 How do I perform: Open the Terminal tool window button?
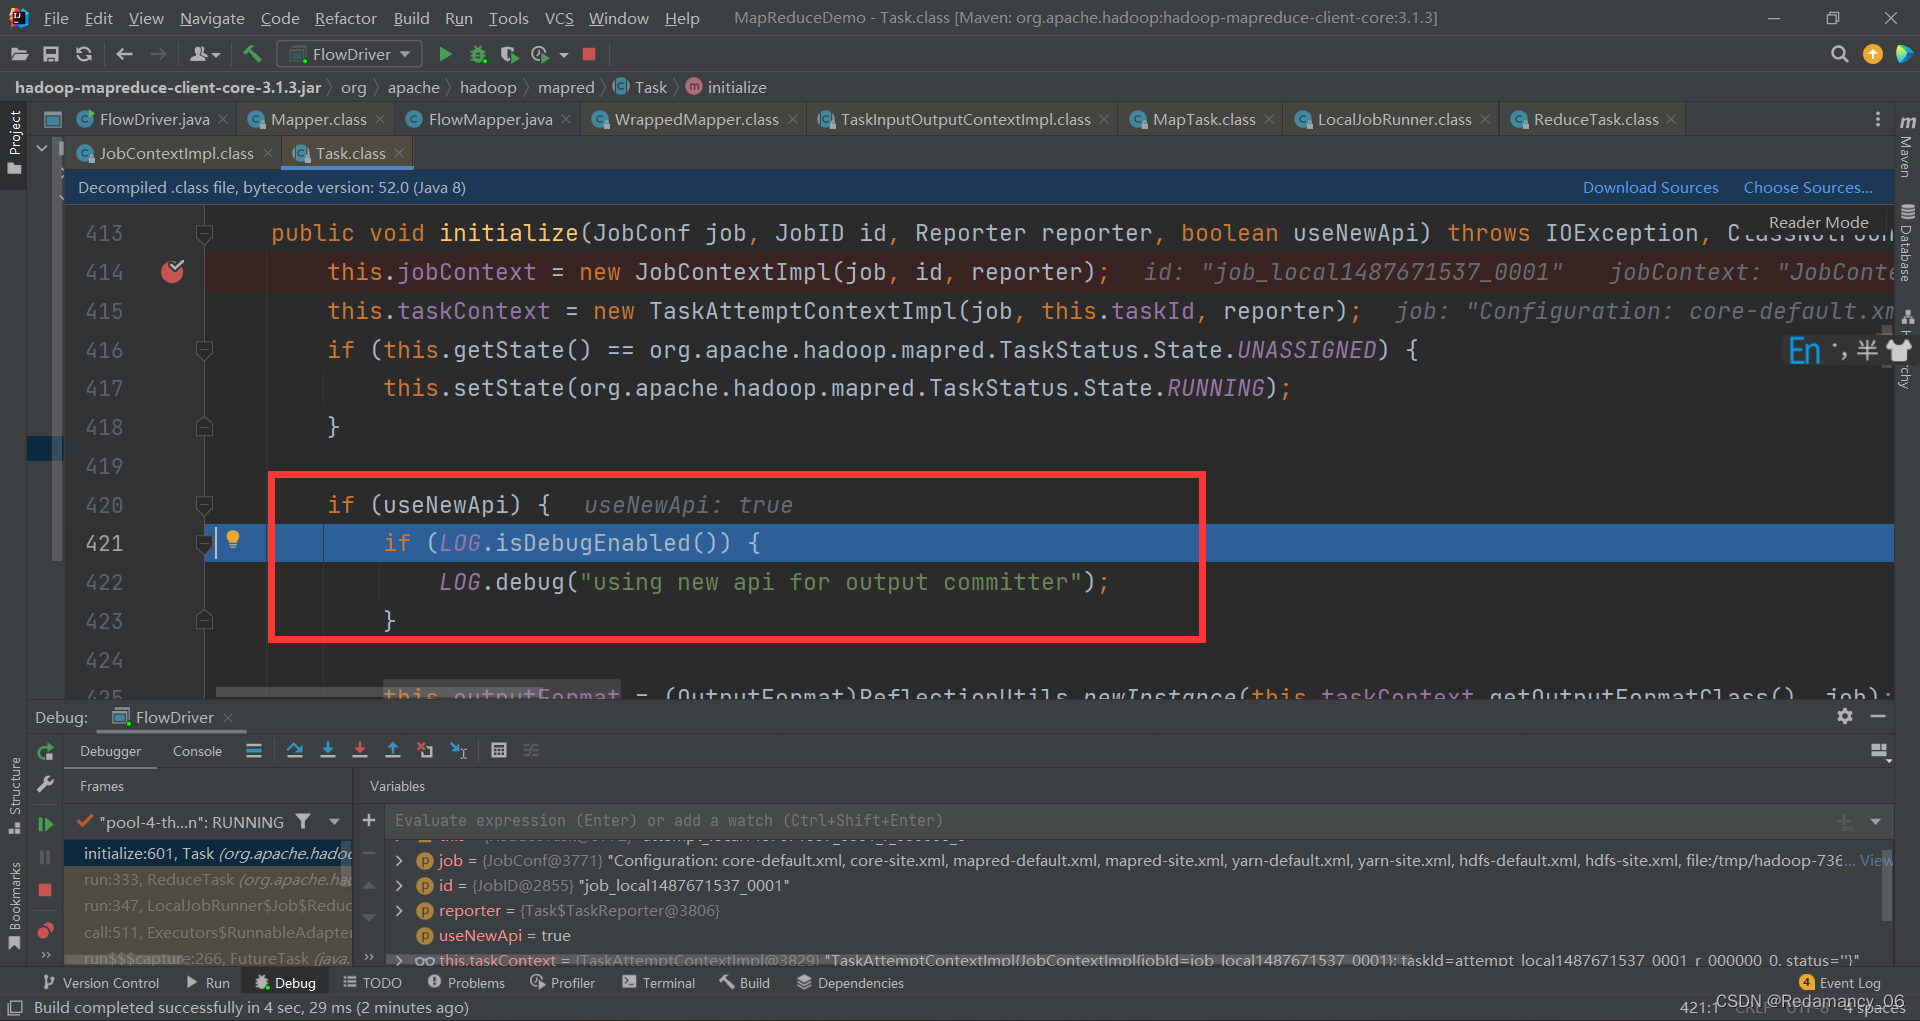(x=658, y=983)
